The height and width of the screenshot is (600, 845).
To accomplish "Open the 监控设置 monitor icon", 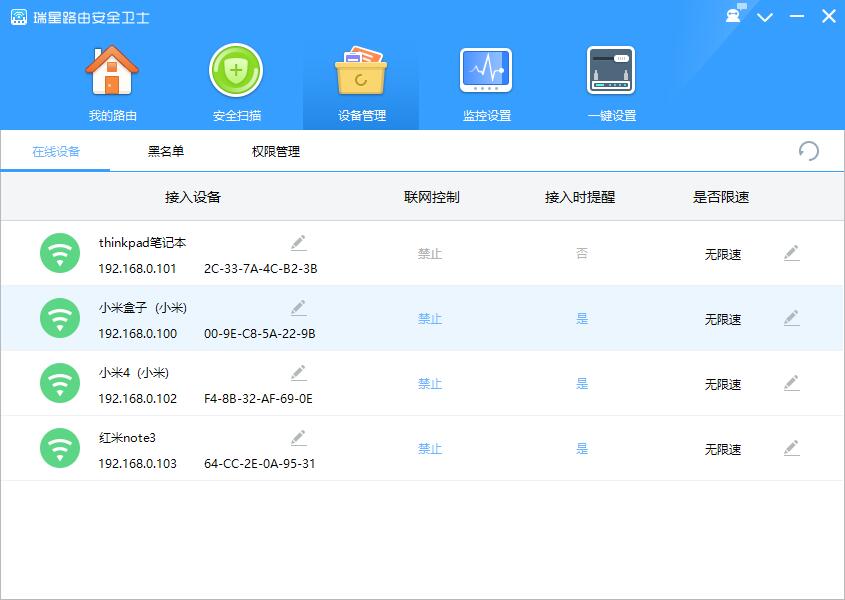I will [x=486, y=71].
